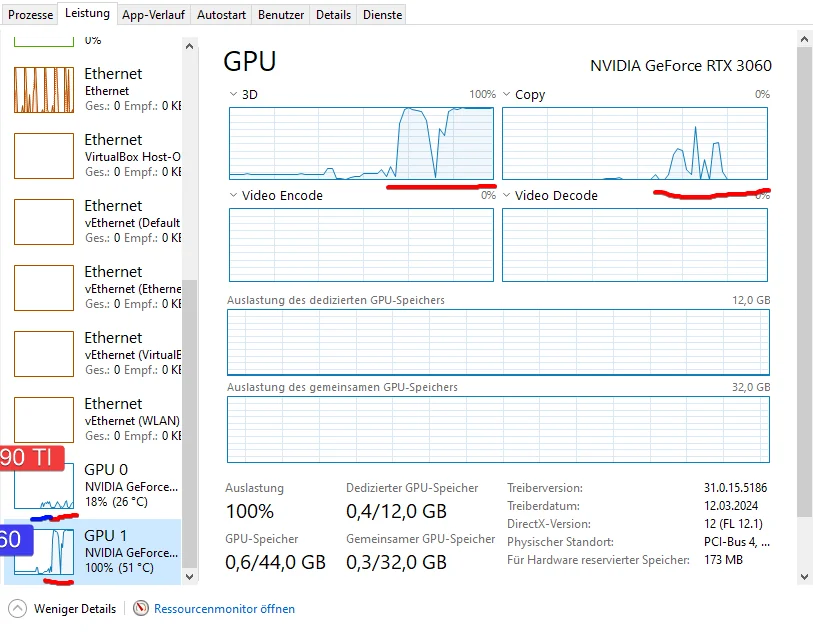Viewport: 813px width, 633px height.
Task: Collapse the Copy graph section
Action: click(505, 94)
